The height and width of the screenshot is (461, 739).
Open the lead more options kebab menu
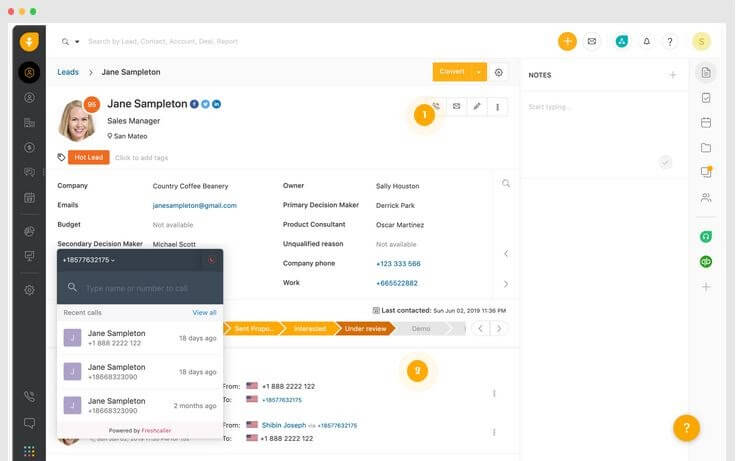coord(497,107)
